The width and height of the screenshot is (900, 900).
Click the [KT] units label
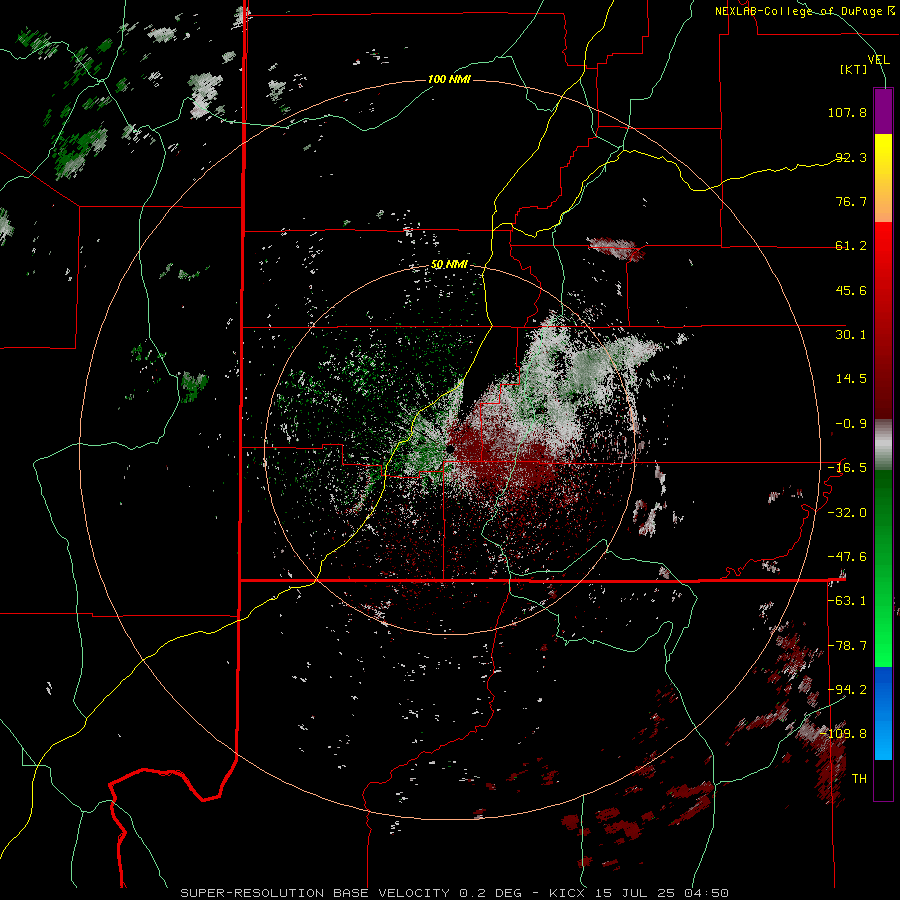point(854,70)
